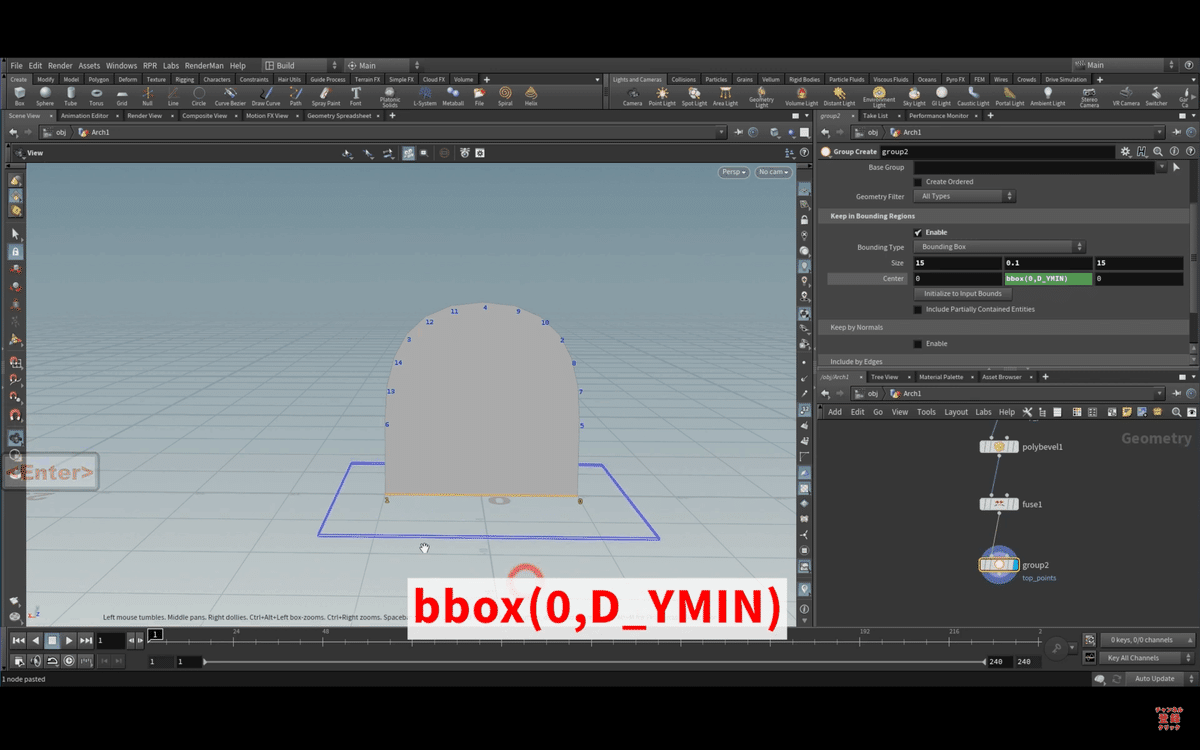This screenshot has width=1200, height=750.
Task: Select the Torus shelf tool
Action: 96,96
